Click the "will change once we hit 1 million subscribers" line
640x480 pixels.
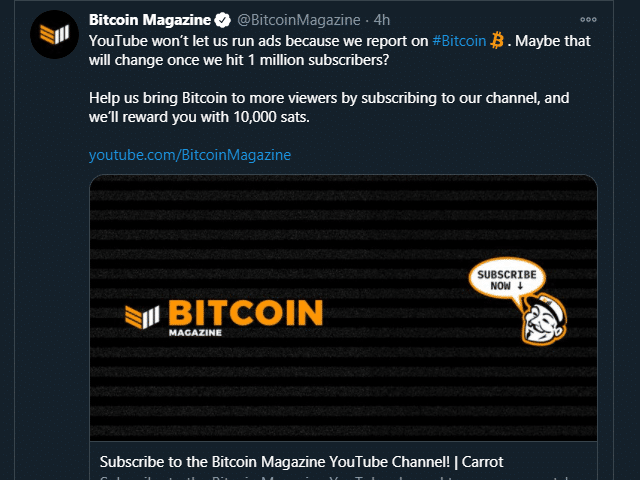(239, 60)
